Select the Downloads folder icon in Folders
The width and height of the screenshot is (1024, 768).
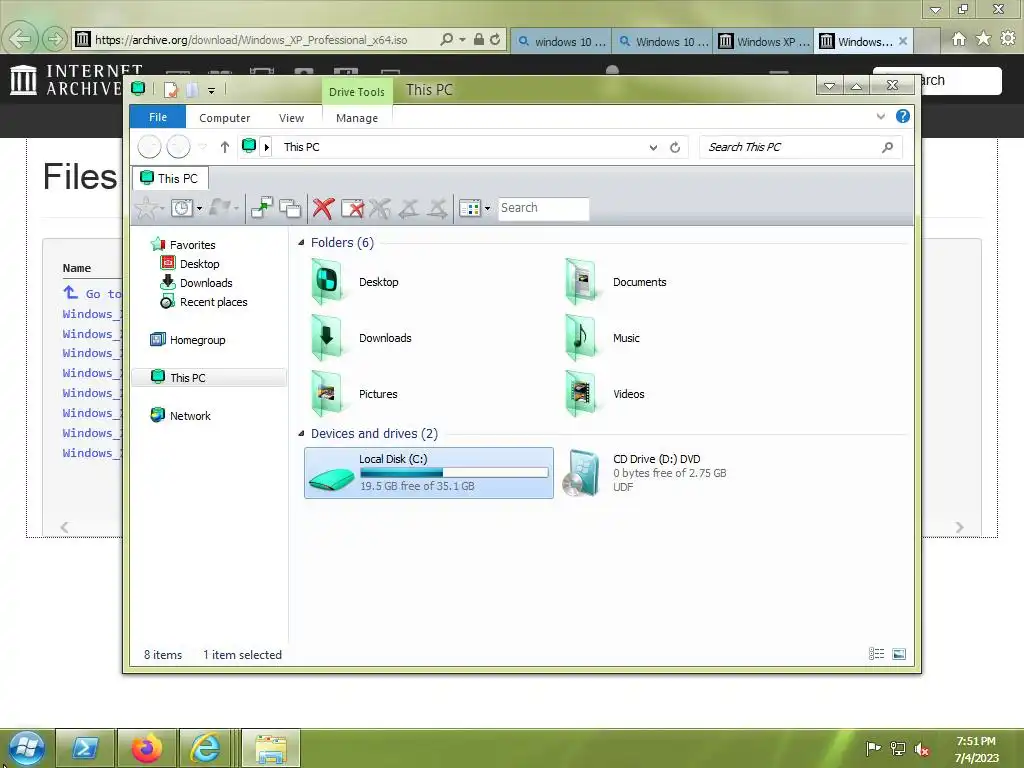327,338
